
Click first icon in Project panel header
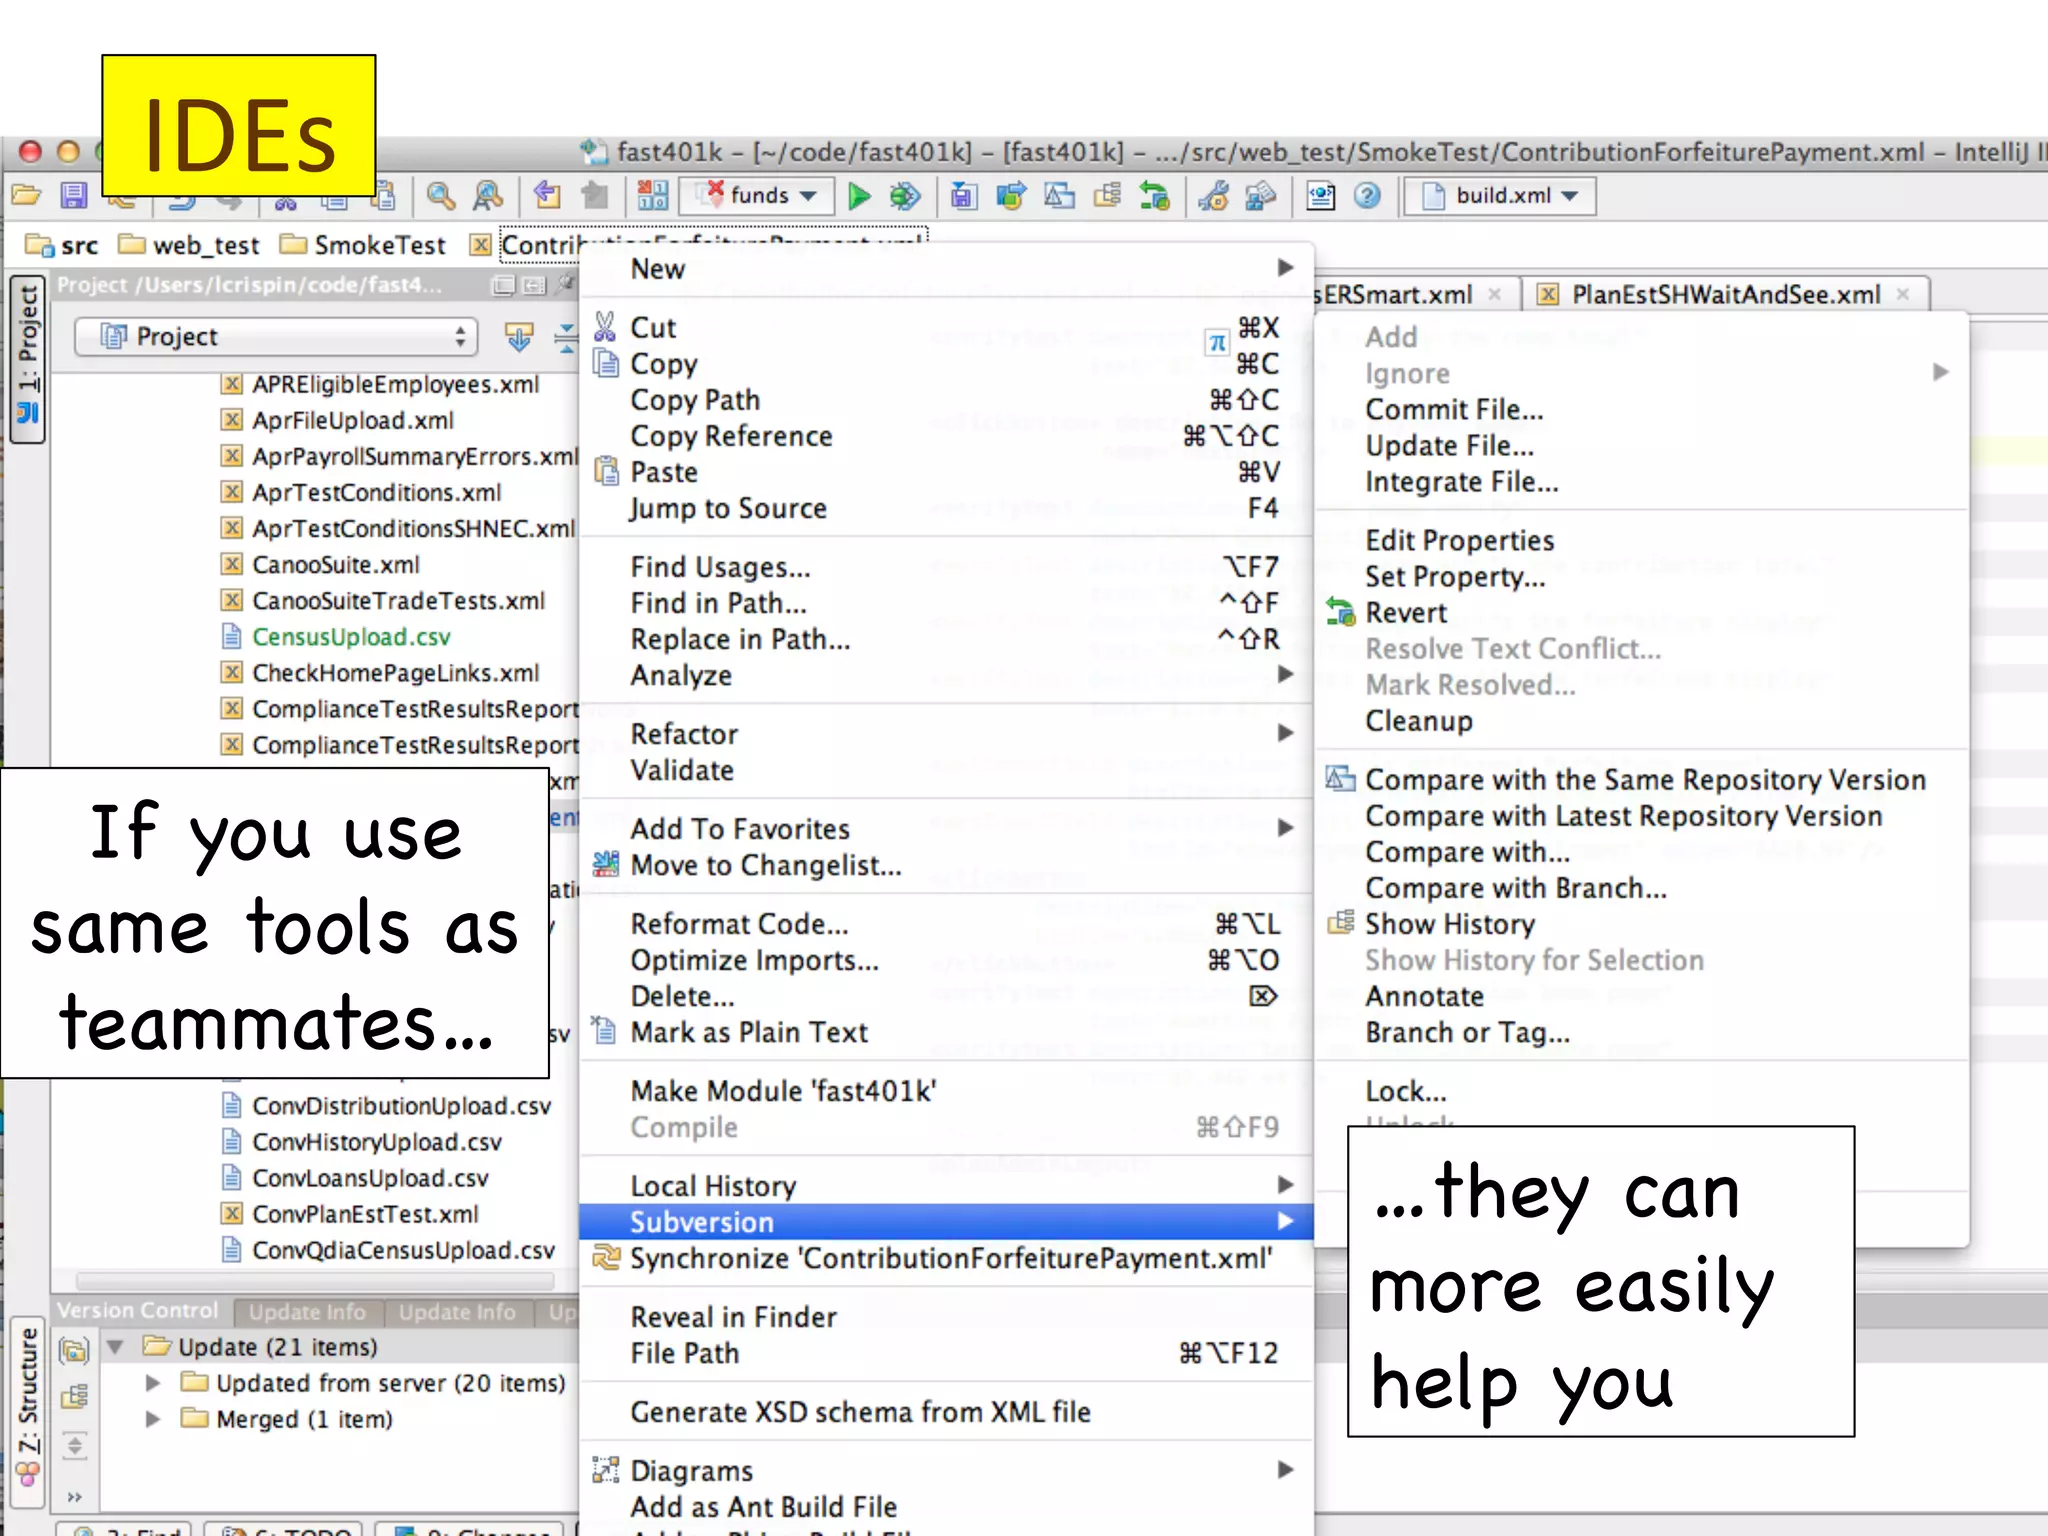coord(503,286)
